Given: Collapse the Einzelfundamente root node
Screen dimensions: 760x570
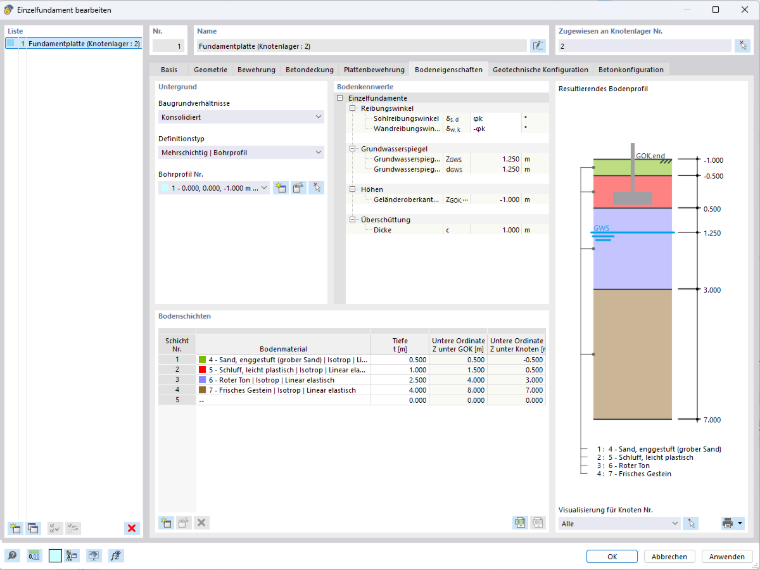Looking at the screenshot, I should 340,98.
